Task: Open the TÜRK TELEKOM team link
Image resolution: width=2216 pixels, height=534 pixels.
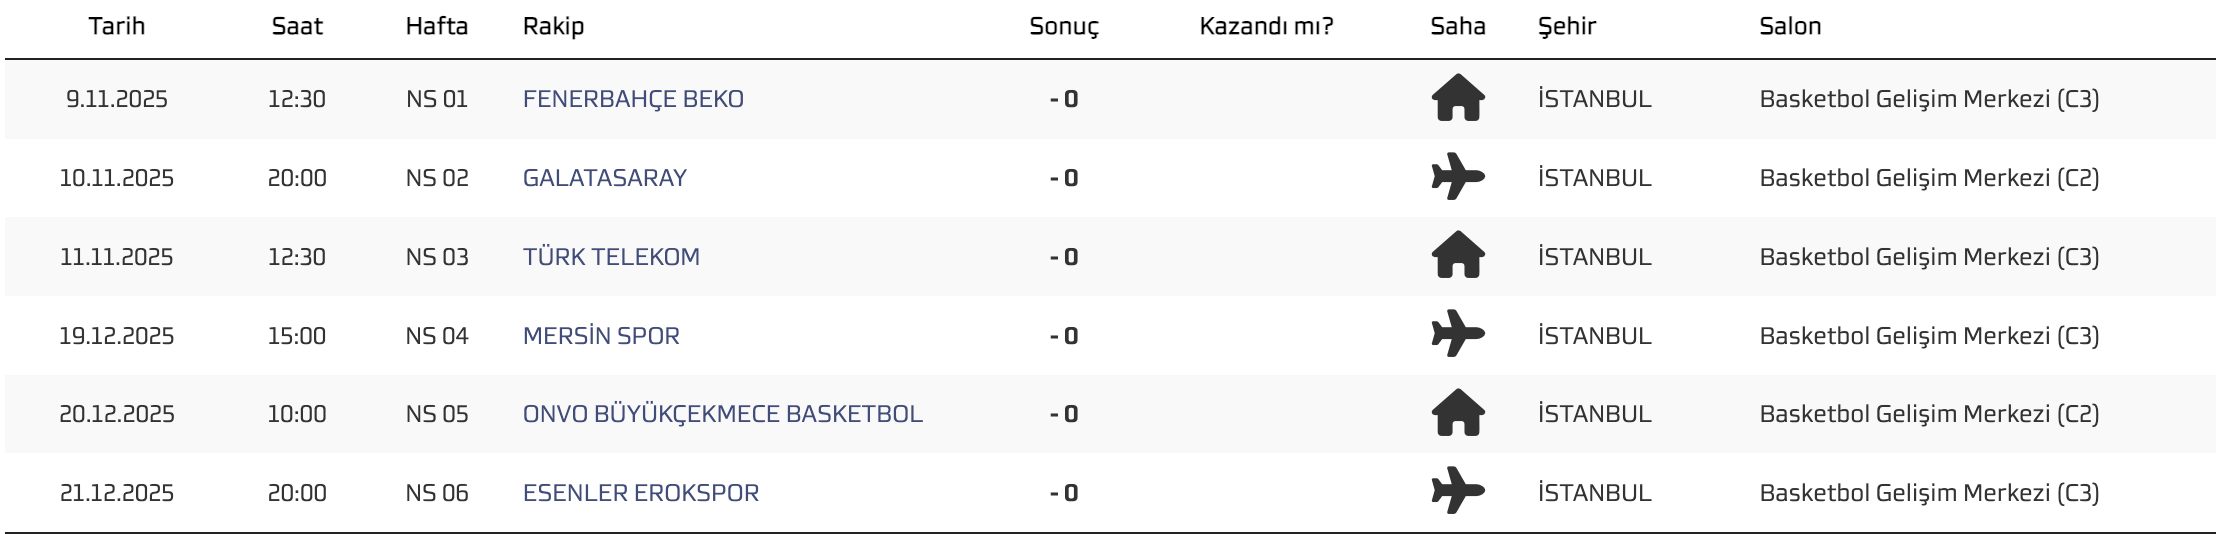Action: pos(611,256)
